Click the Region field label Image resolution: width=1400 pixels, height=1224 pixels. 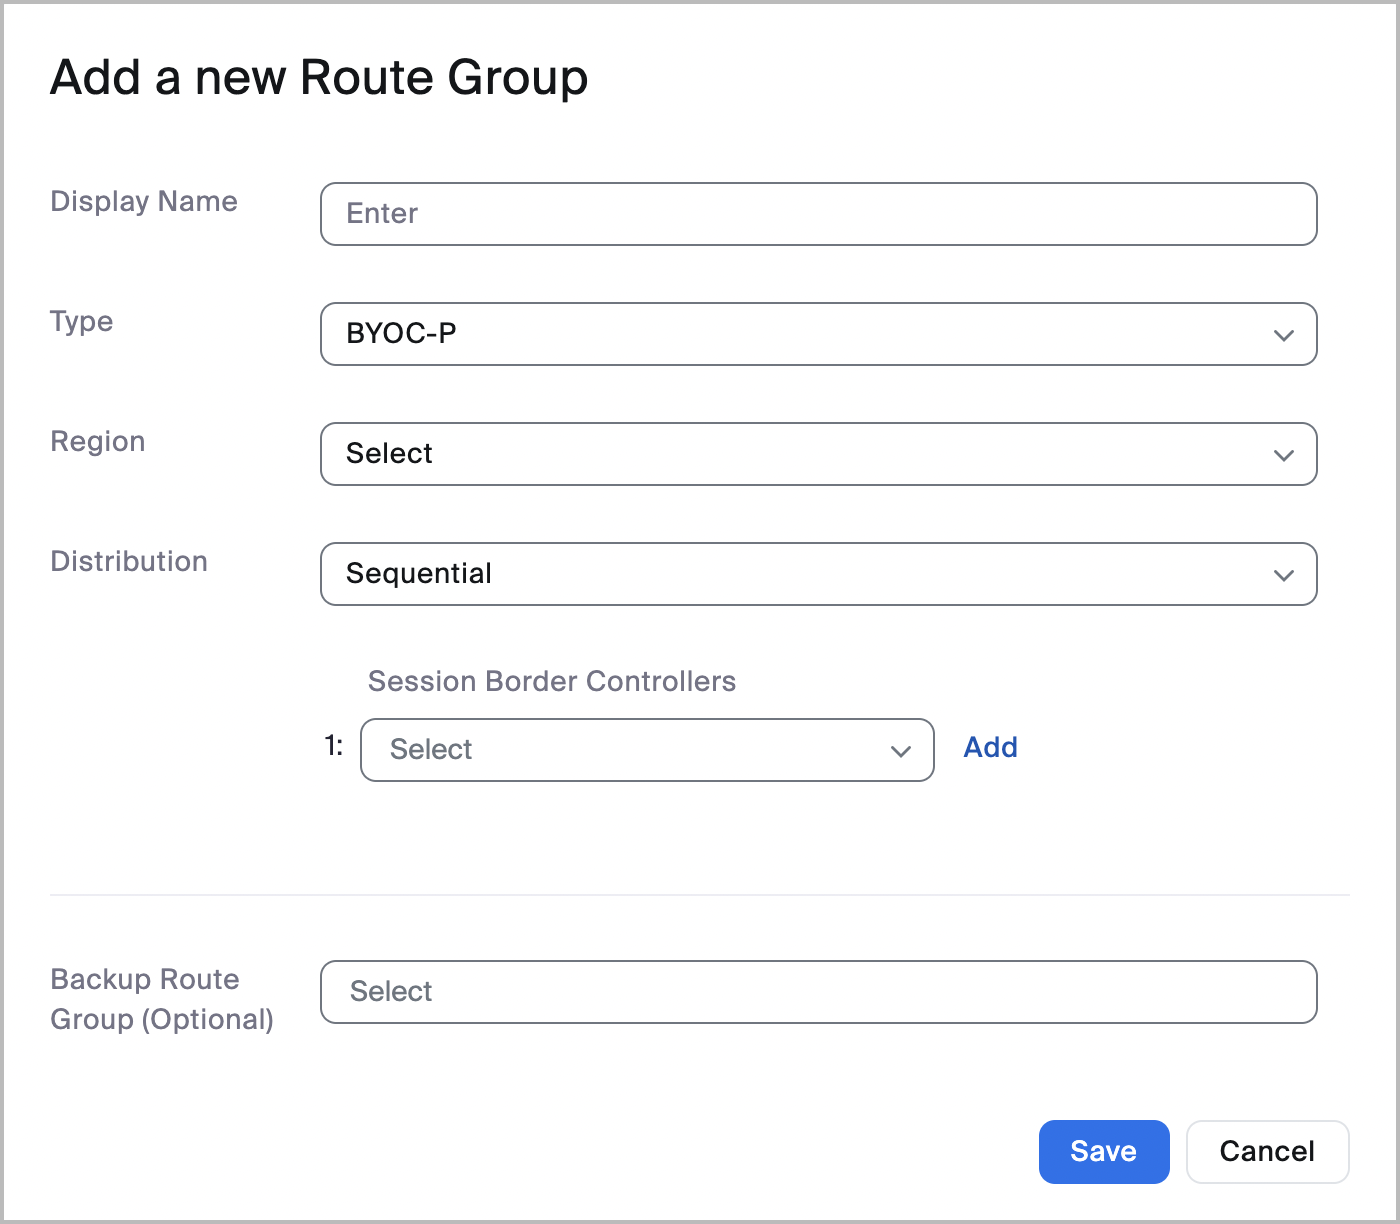point(98,442)
